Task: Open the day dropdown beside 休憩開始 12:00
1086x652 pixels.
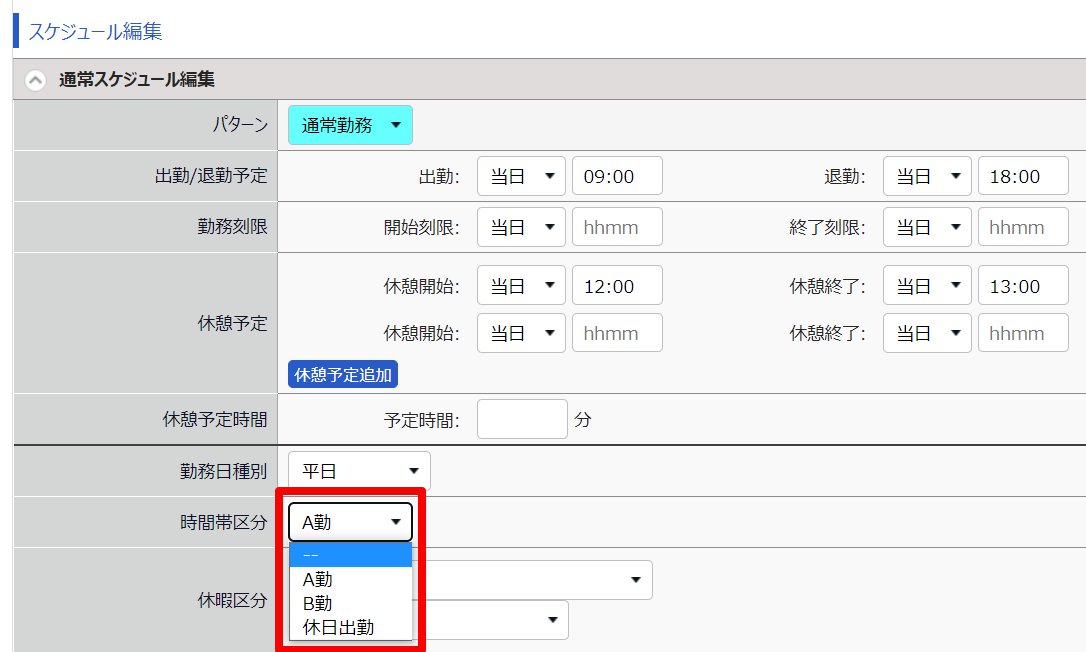Action: tap(522, 285)
